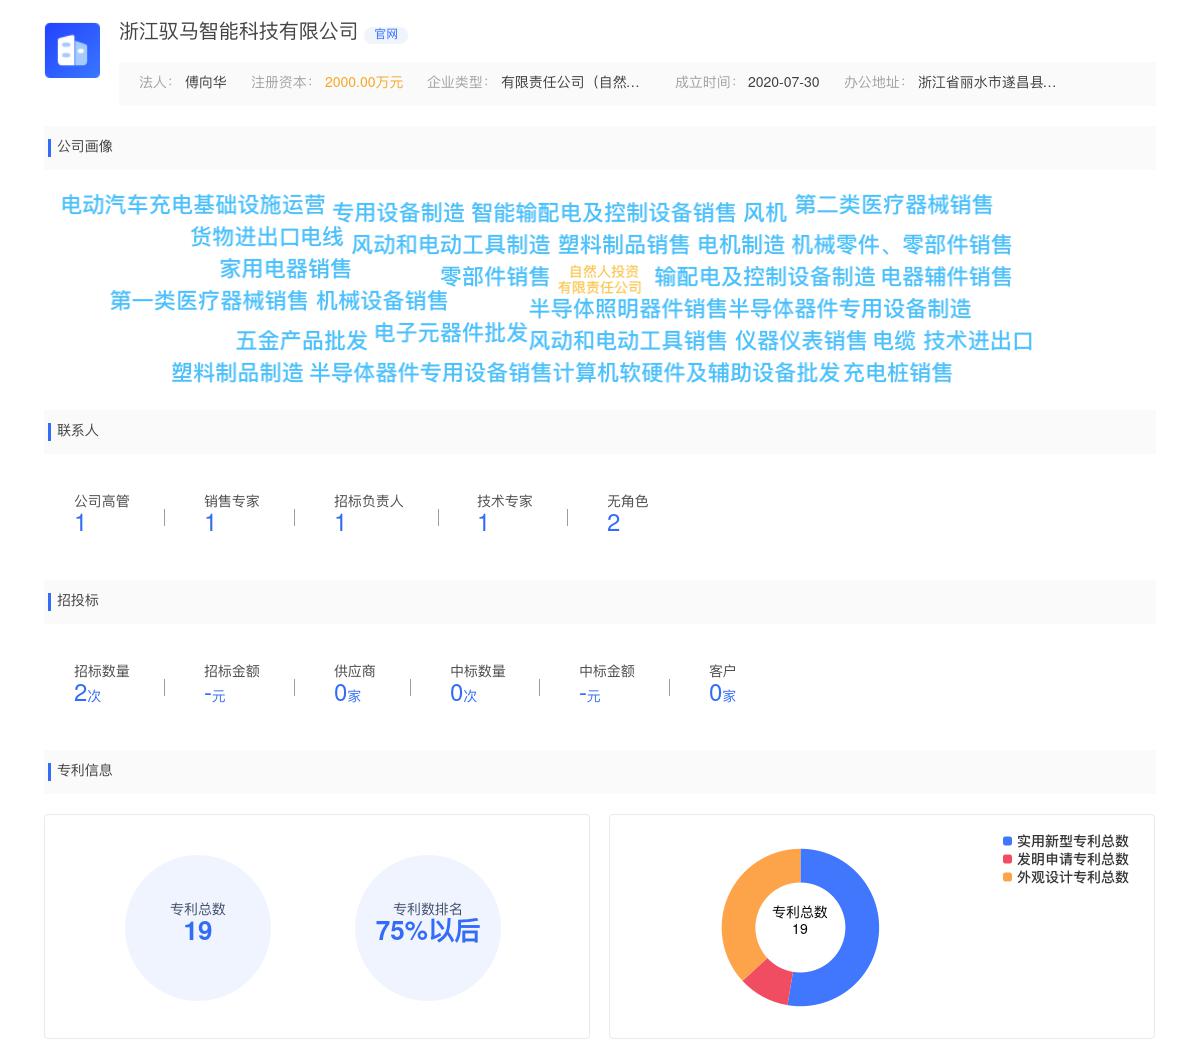Open the 官网 official website badge
The height and width of the screenshot is (1061, 1200).
click(386, 34)
